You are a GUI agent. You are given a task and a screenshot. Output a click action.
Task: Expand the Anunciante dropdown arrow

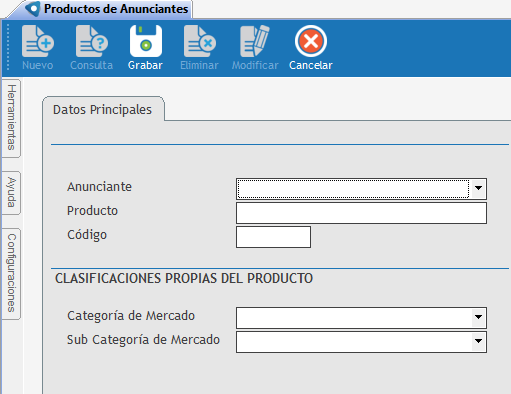pyautogui.click(x=478, y=188)
